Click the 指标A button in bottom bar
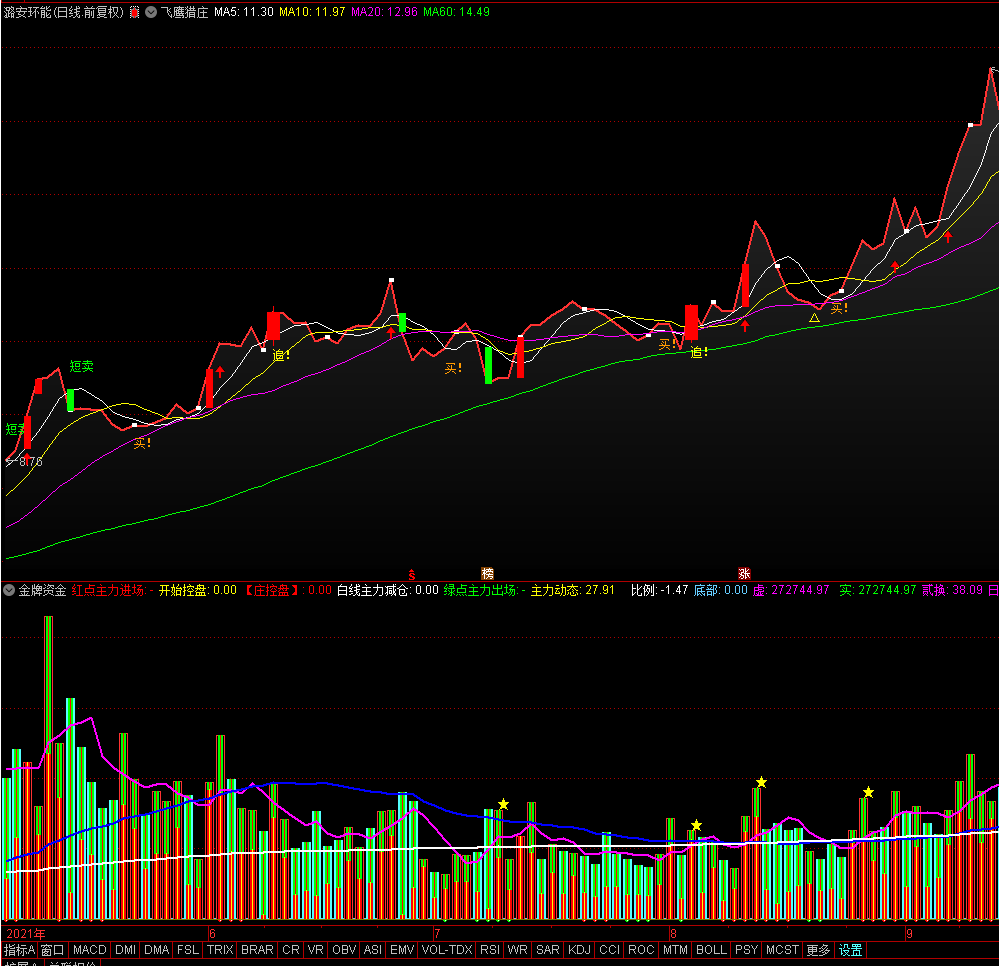Viewport: 999px width, 966px height. click(19, 950)
